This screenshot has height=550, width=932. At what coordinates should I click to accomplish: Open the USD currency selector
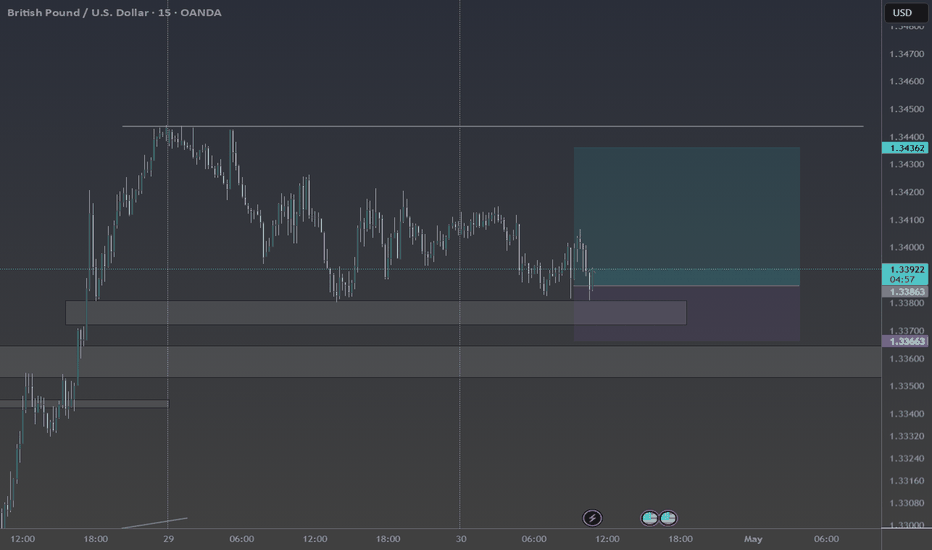coord(902,12)
